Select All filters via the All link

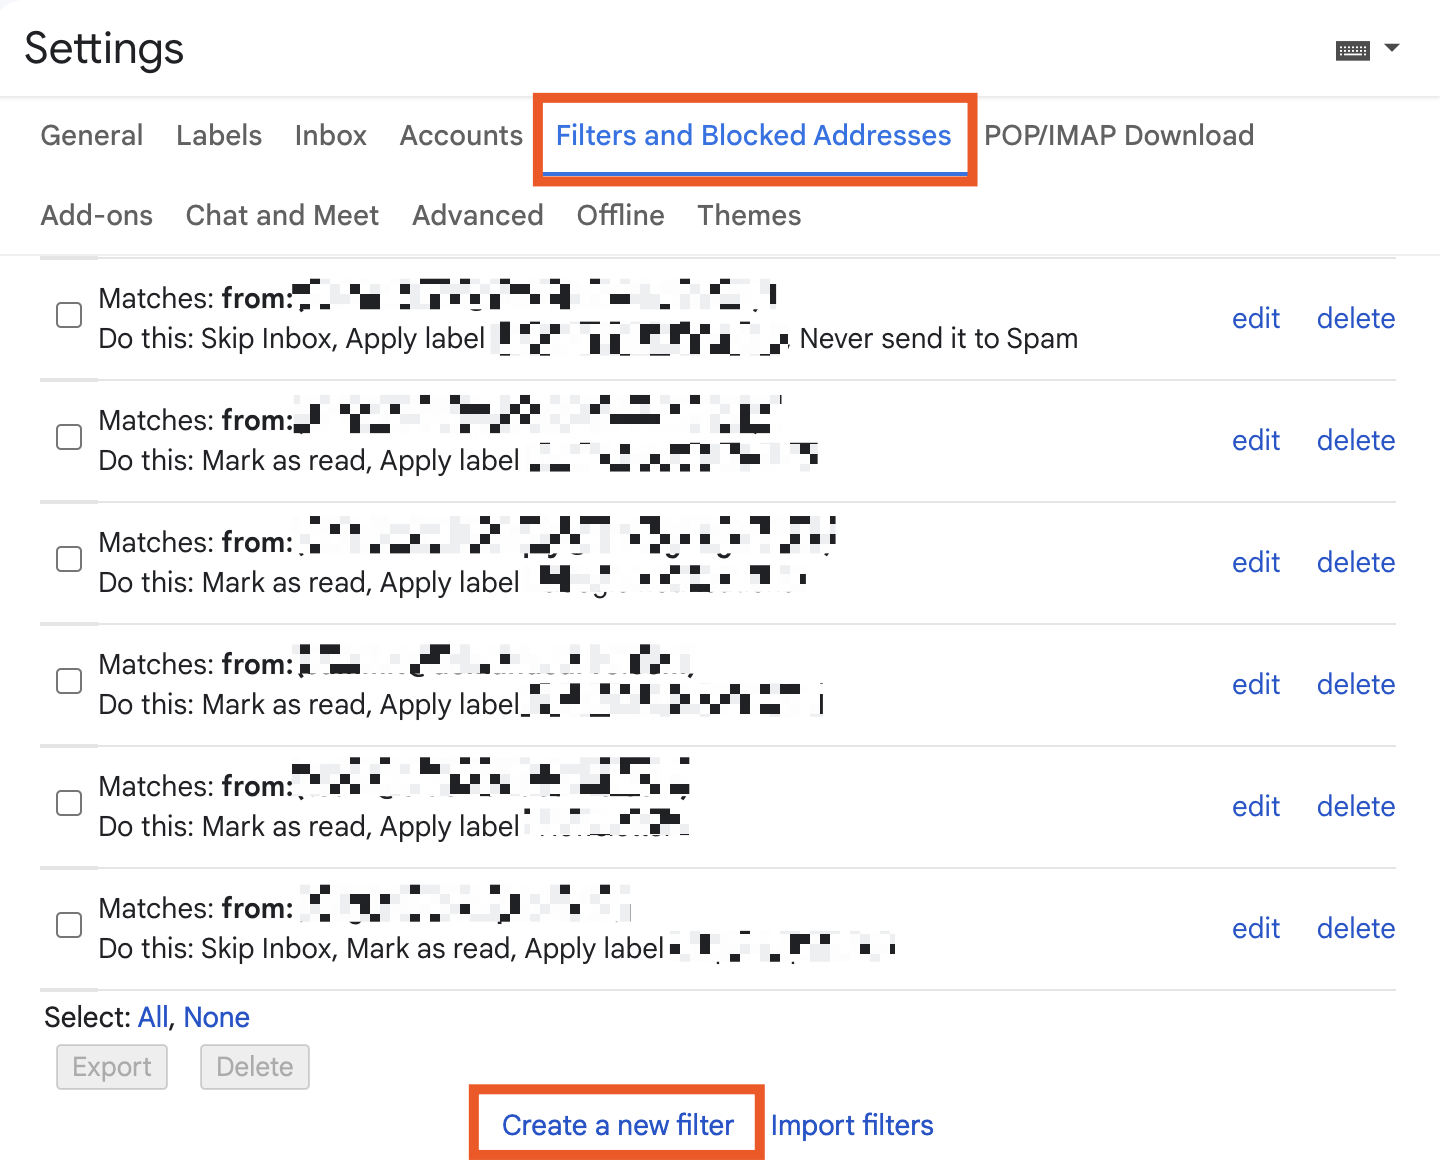pyautogui.click(x=153, y=1016)
